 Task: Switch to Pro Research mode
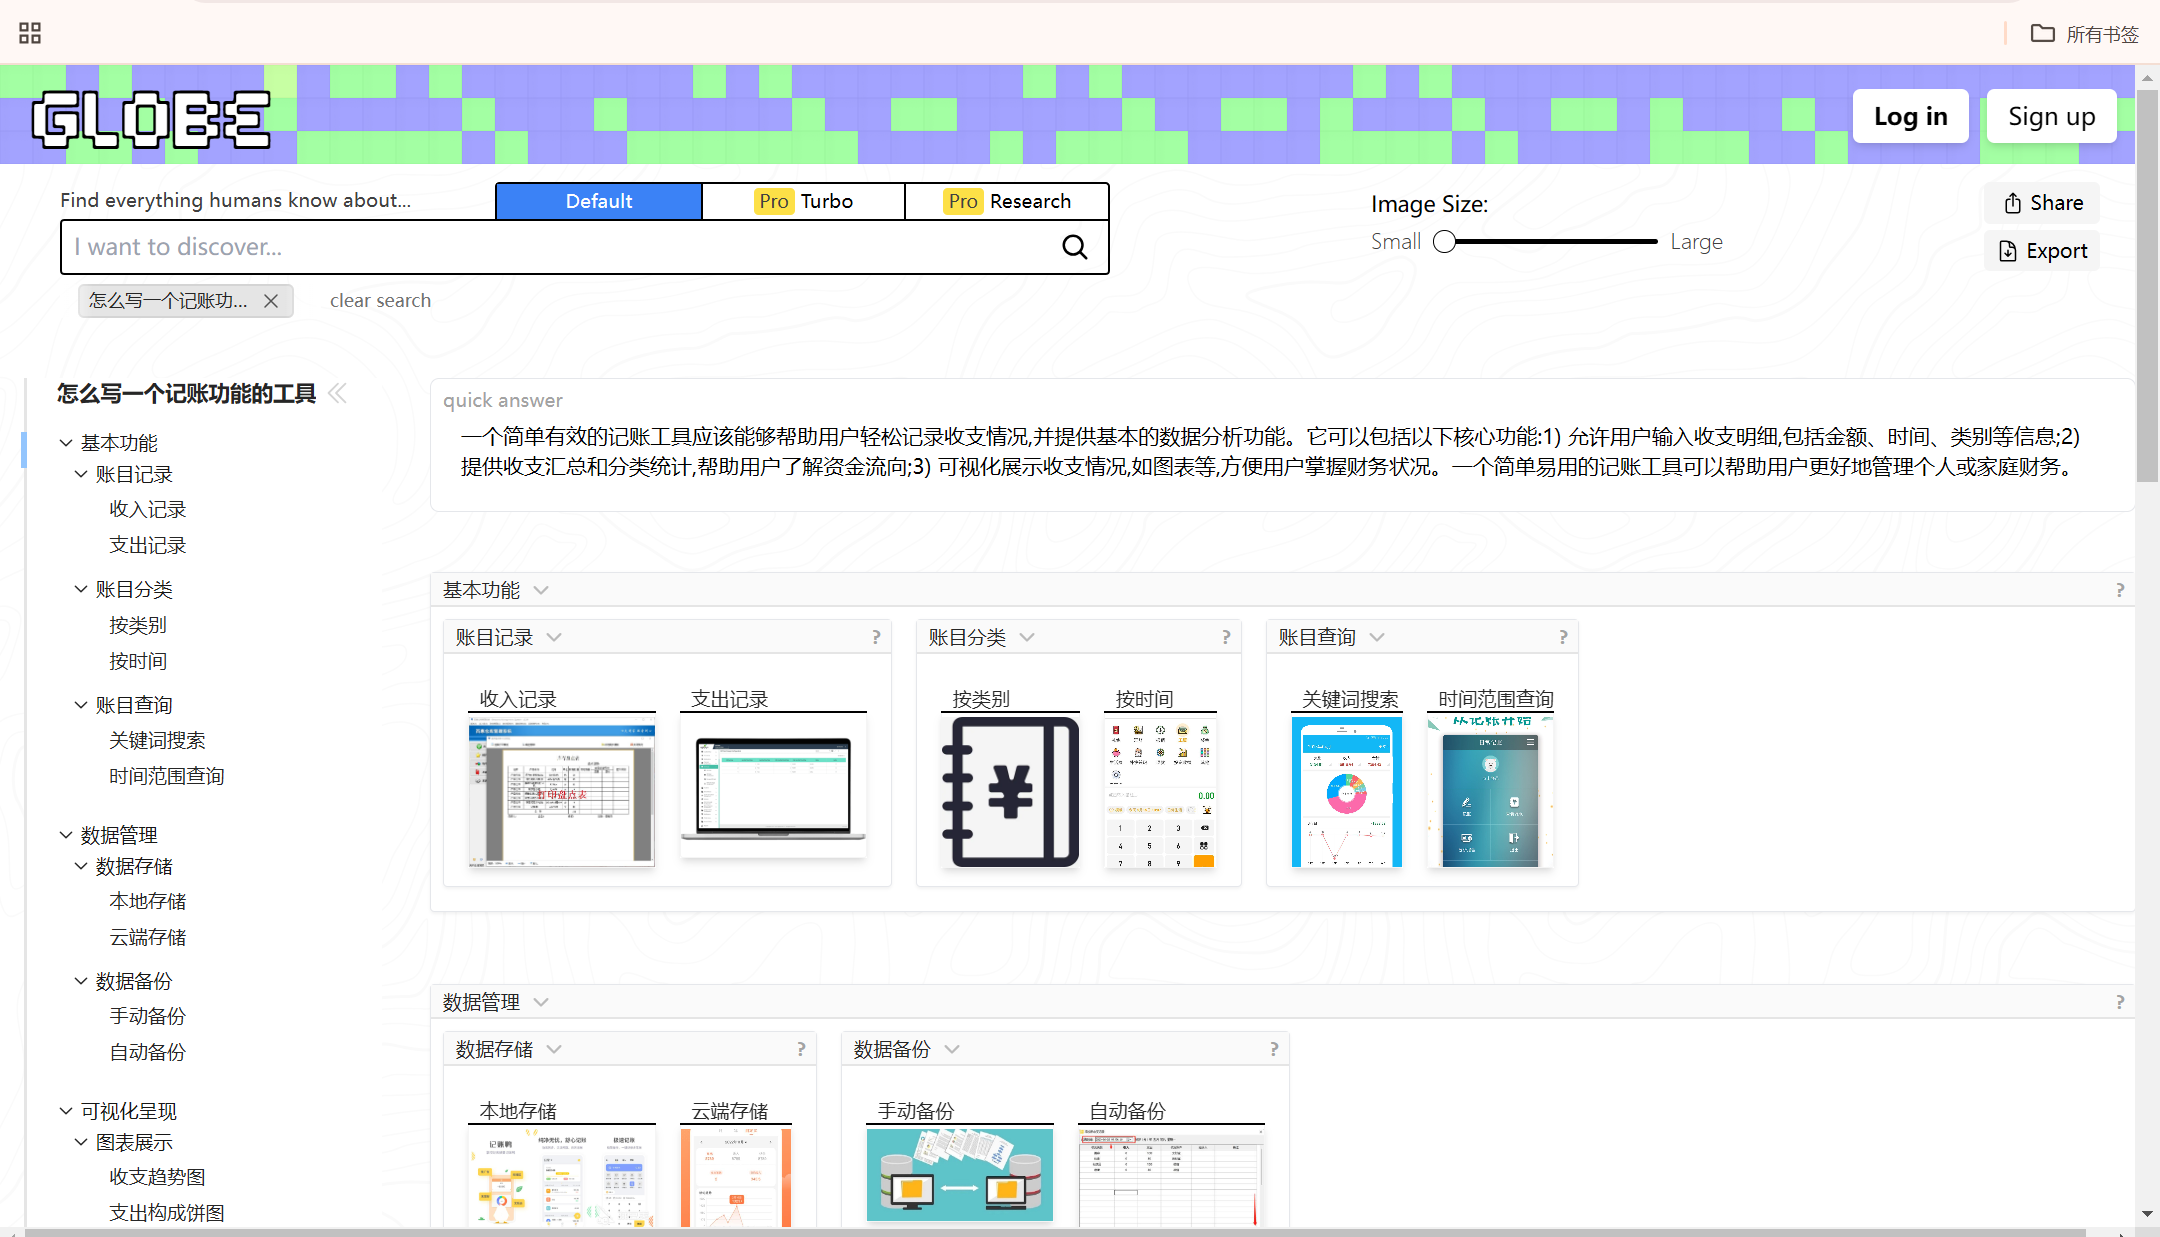(1007, 201)
